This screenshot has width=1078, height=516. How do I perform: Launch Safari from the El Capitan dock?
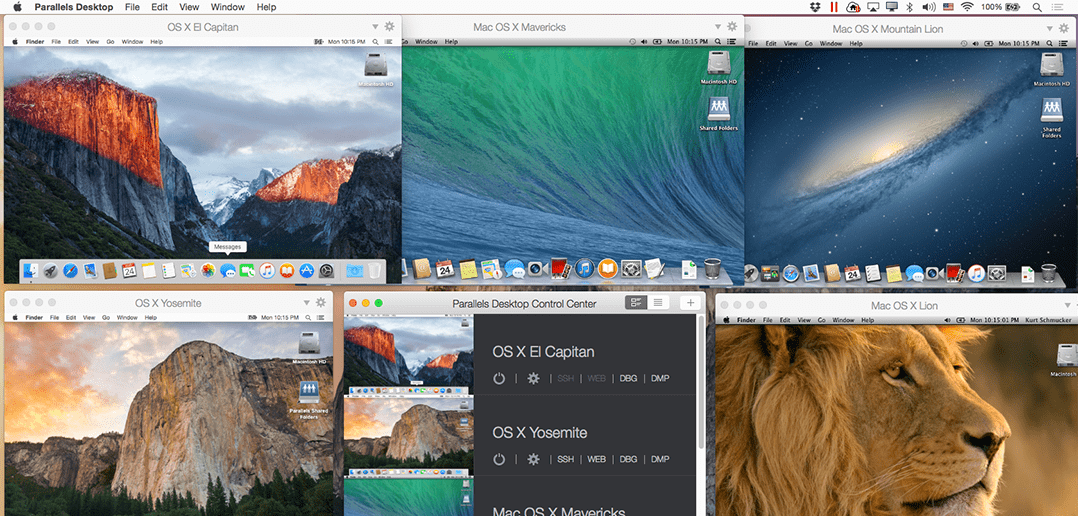69,270
